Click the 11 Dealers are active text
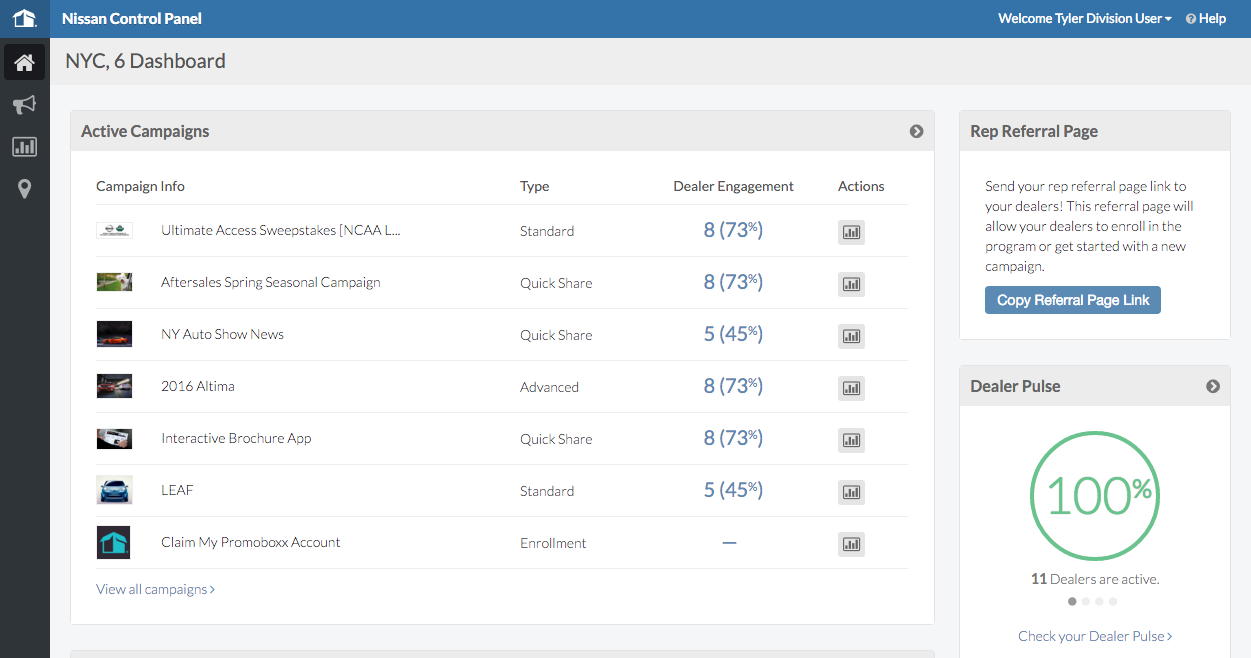Image resolution: width=1251 pixels, height=658 pixels. (1095, 579)
